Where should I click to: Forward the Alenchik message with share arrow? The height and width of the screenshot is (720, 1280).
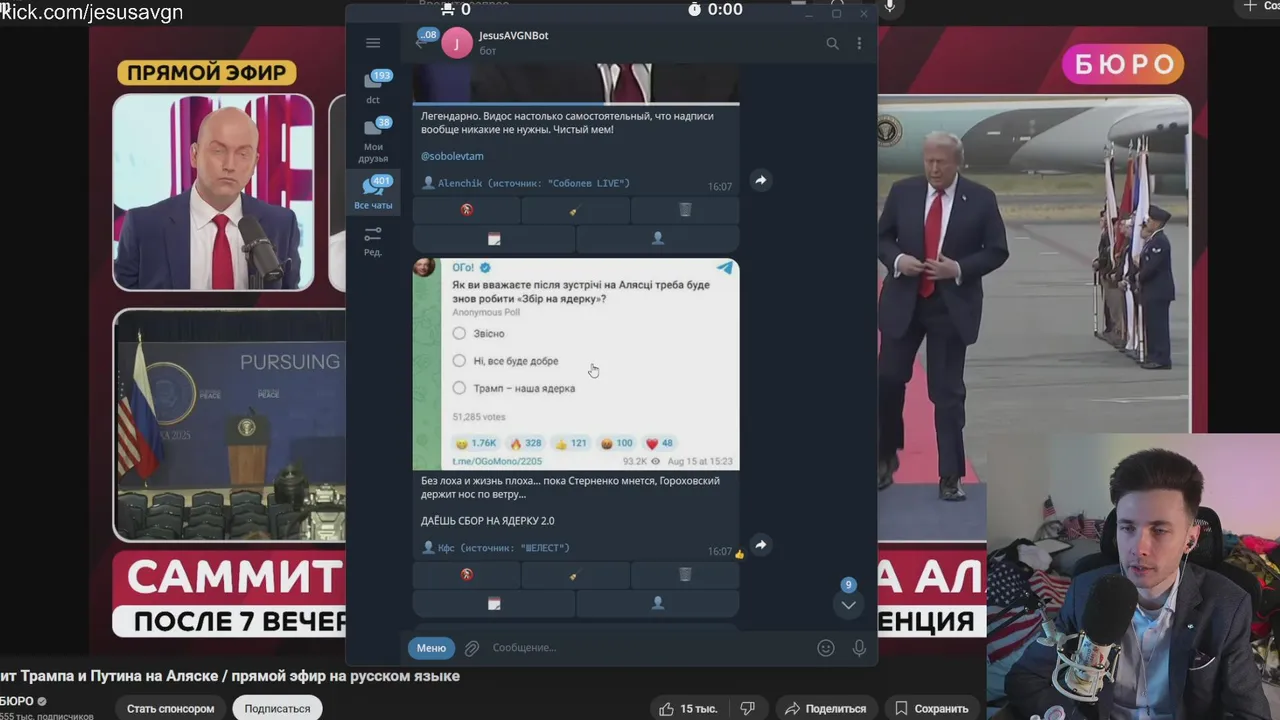760,180
